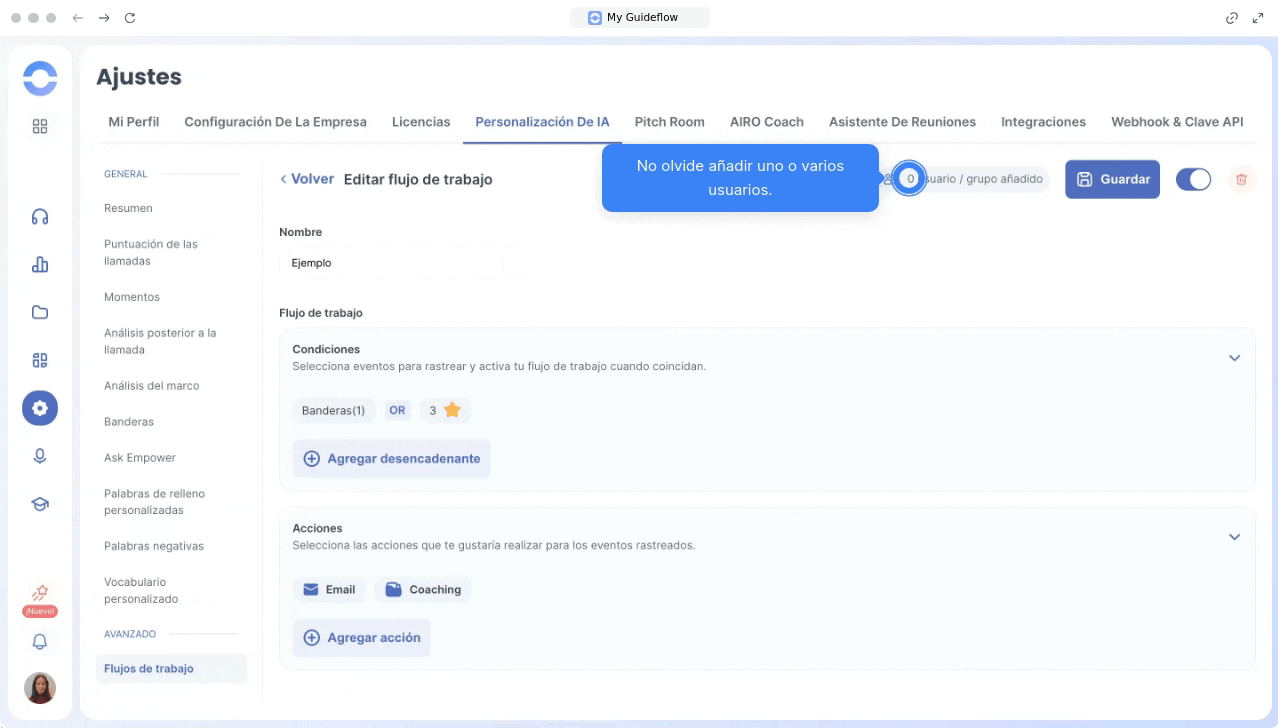Select the Banderas item in the settings menu
Screen dimensions: 1278x728
[x=129, y=422]
